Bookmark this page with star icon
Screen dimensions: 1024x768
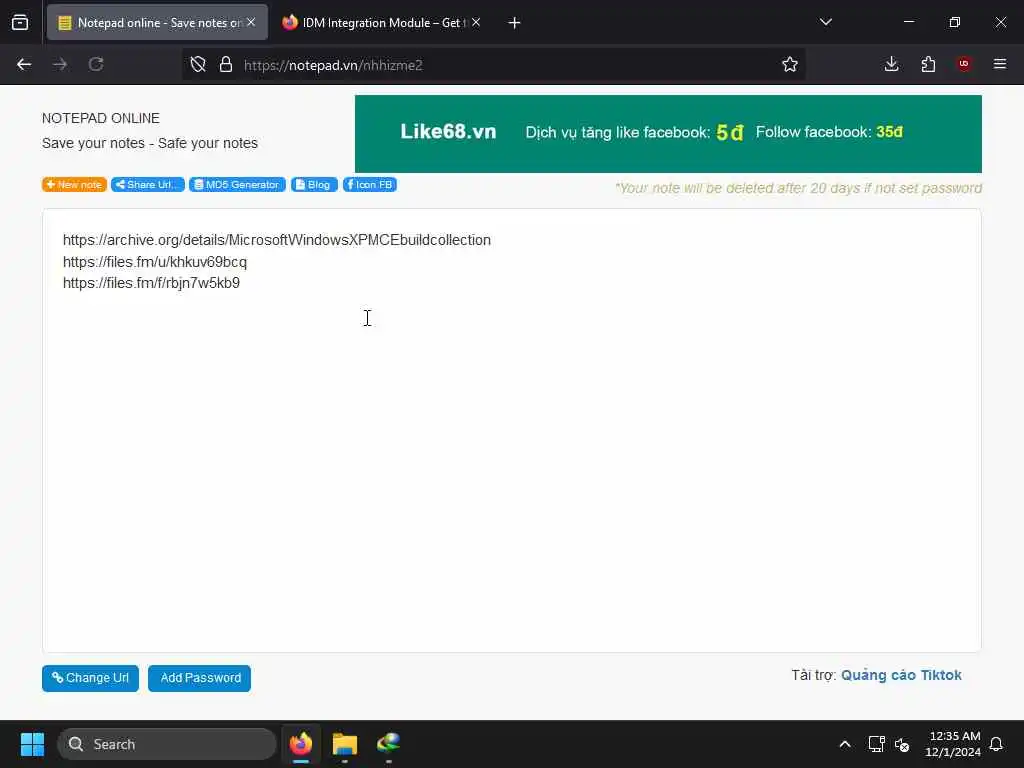790,65
